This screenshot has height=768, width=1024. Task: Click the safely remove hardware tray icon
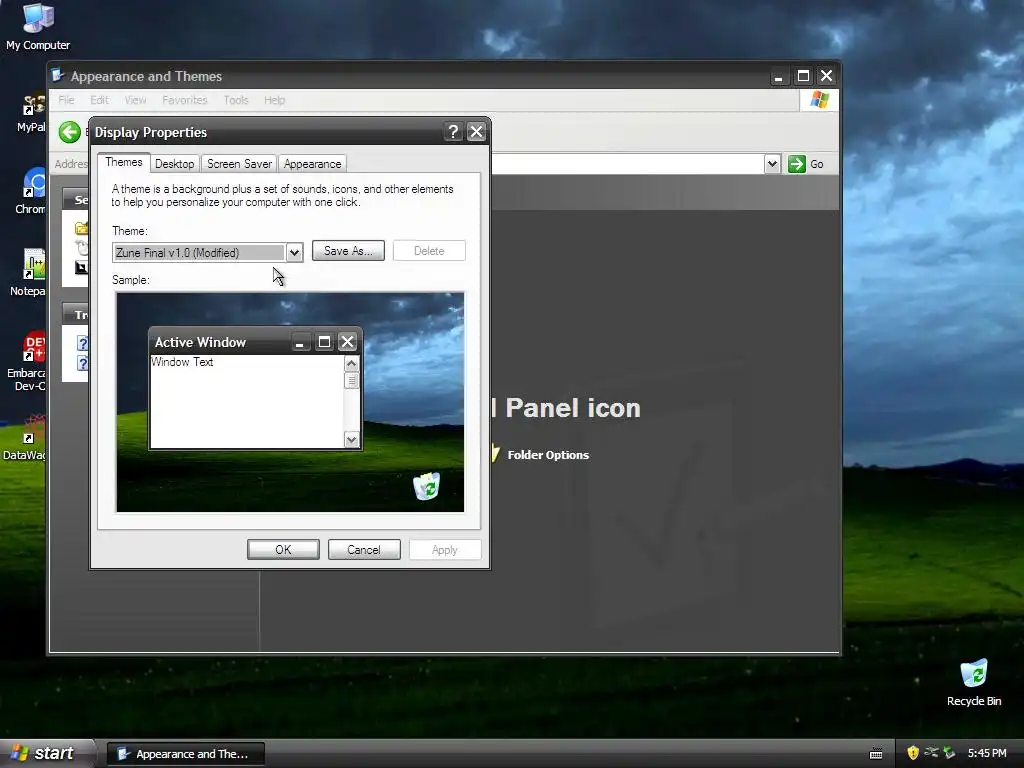tap(950, 753)
